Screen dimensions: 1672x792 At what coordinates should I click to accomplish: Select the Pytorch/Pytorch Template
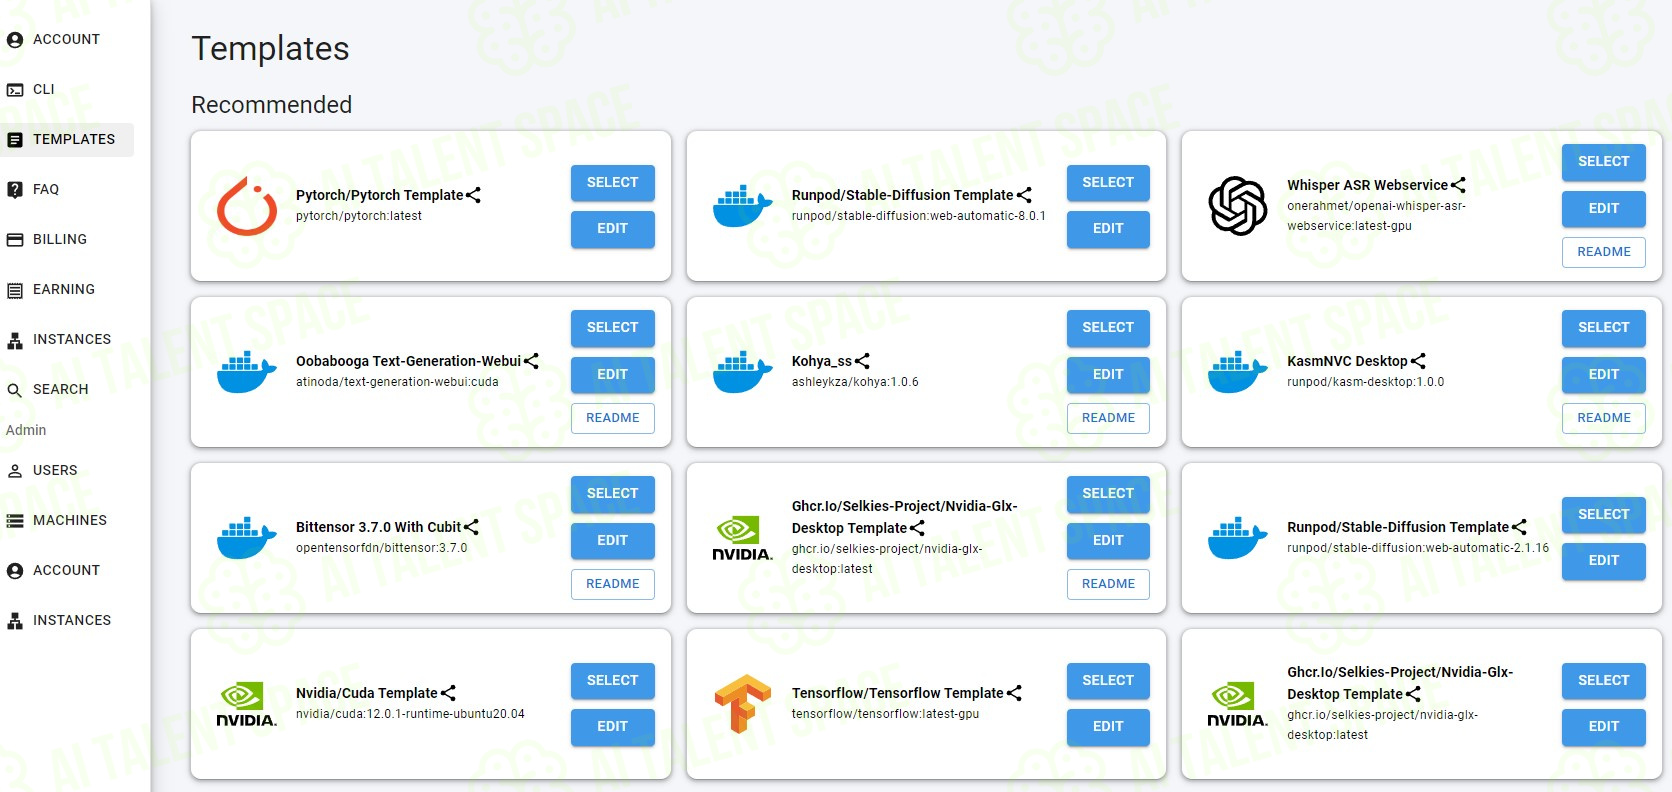[613, 183]
